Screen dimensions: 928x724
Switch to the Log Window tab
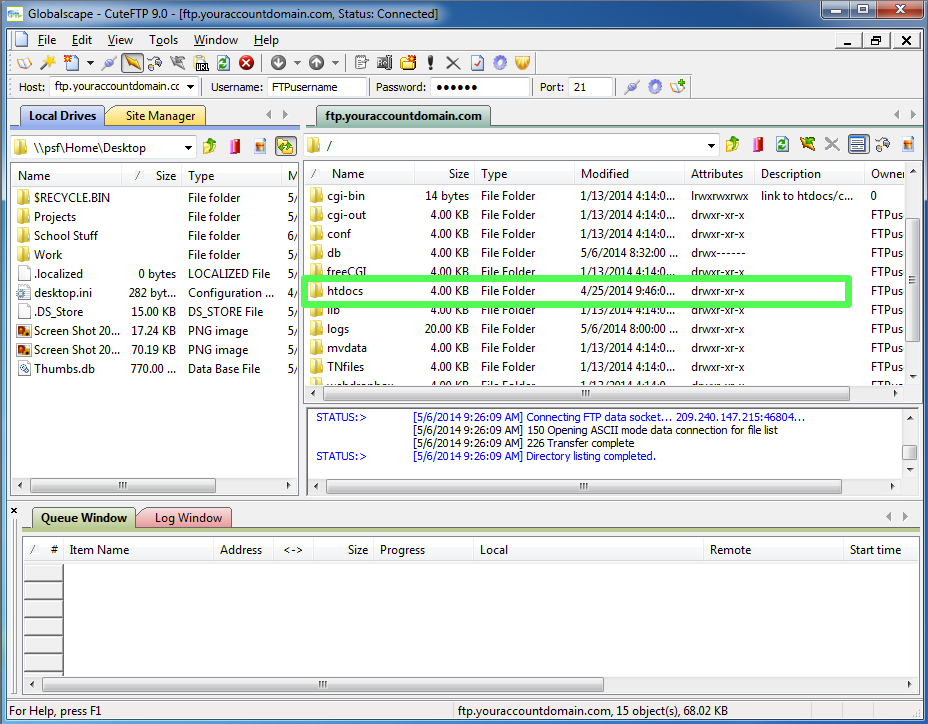coord(188,517)
